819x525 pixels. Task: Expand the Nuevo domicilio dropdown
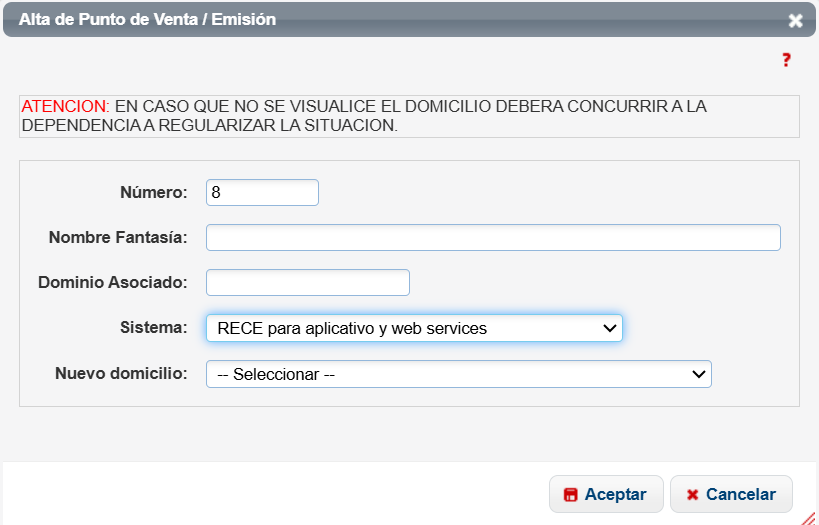click(x=459, y=374)
